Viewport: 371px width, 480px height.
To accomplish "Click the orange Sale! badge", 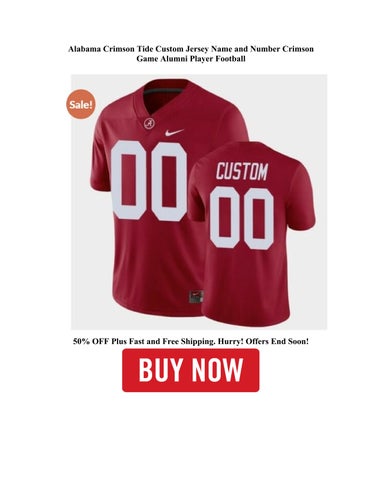I will [80, 104].
